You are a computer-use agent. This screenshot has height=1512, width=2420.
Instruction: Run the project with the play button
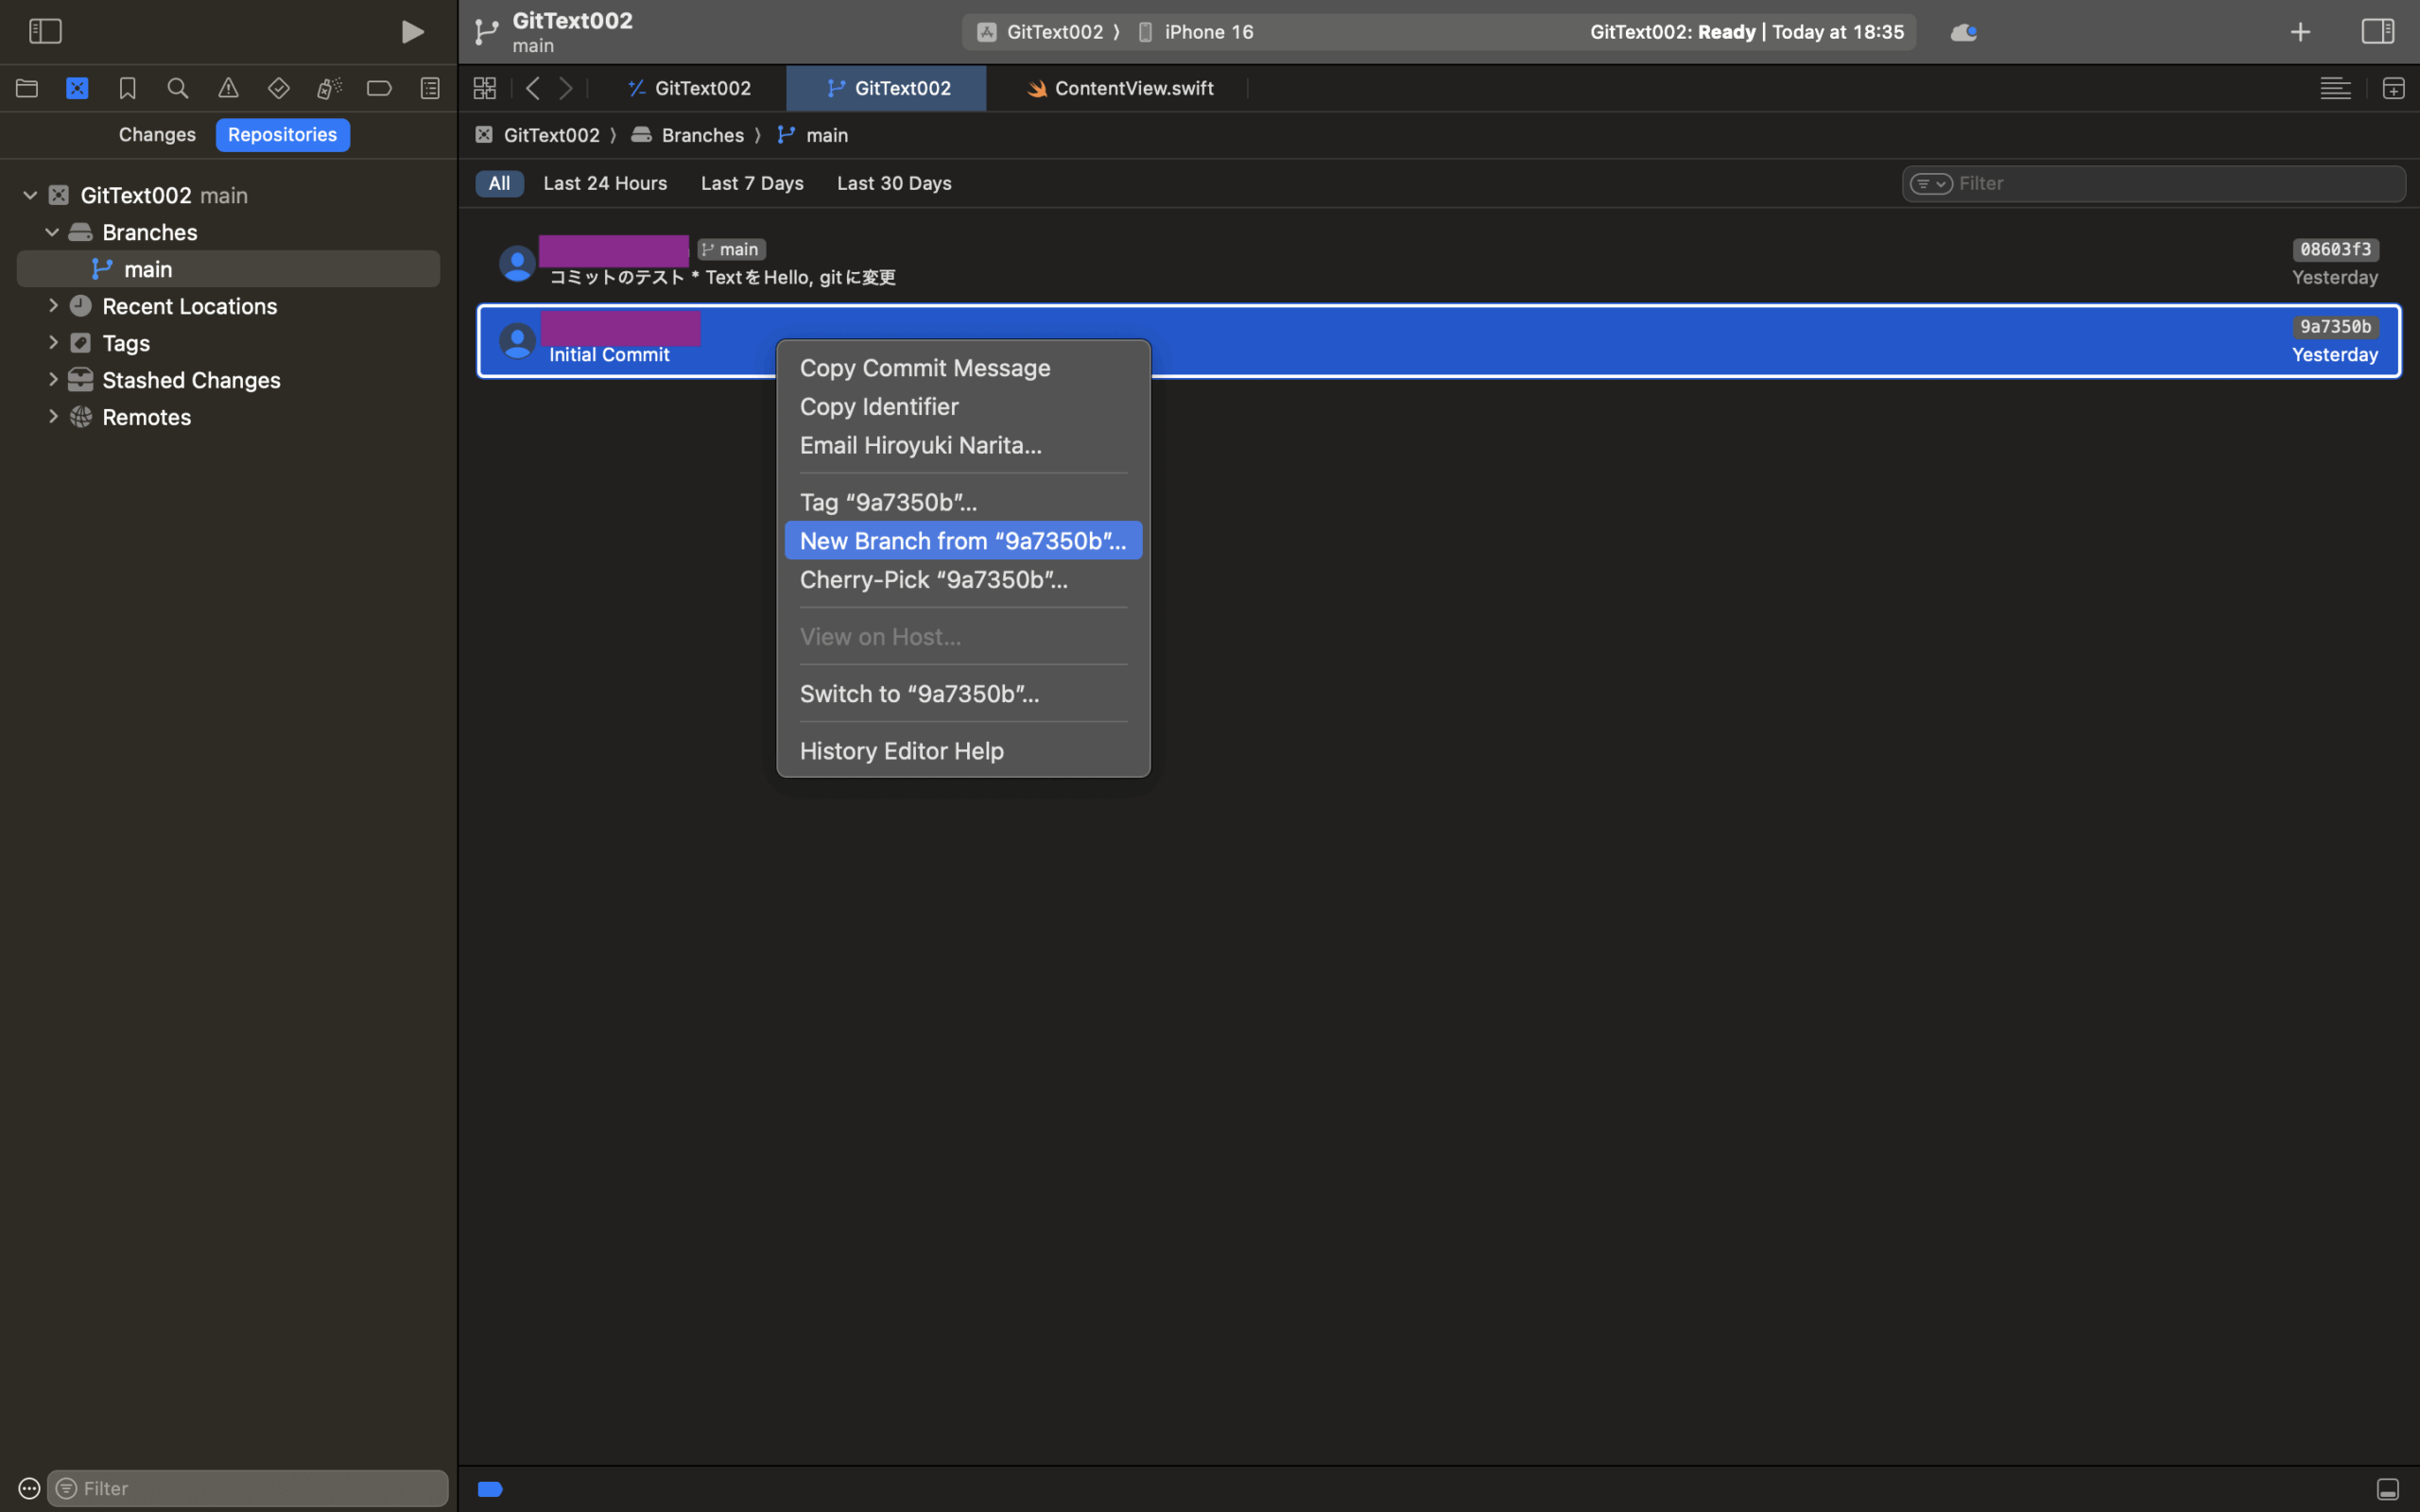412,32
